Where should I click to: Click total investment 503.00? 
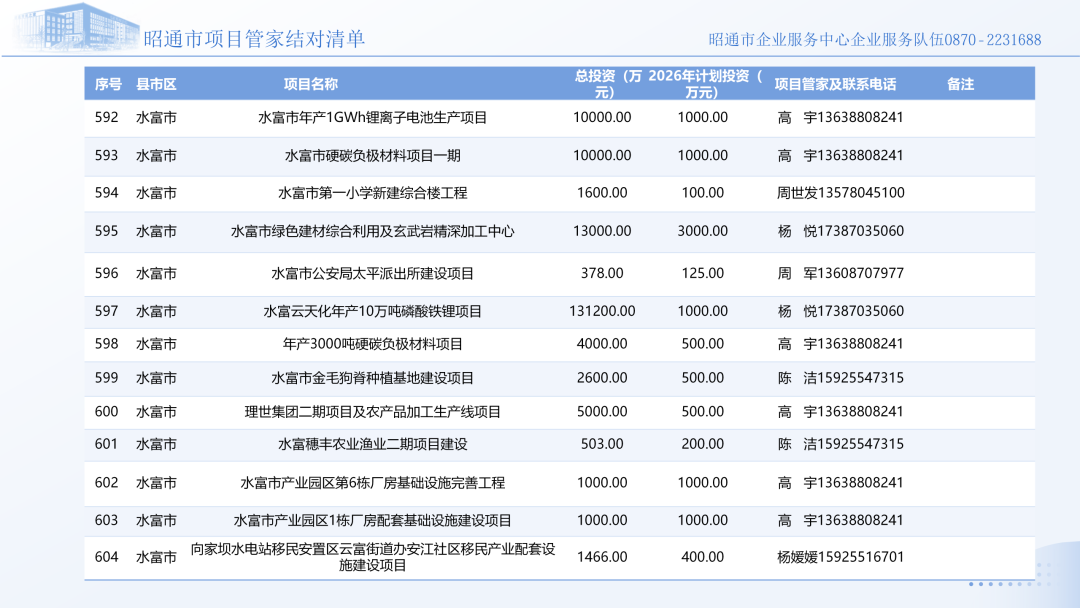(602, 444)
